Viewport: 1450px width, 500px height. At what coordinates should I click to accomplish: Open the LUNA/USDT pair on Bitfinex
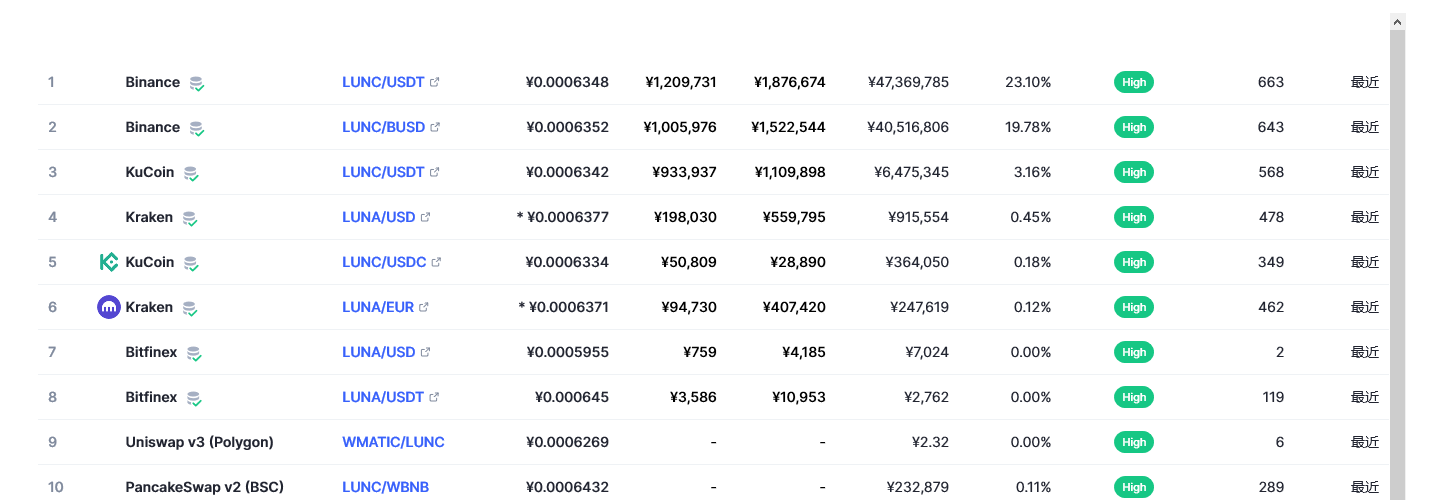pyautogui.click(x=383, y=397)
